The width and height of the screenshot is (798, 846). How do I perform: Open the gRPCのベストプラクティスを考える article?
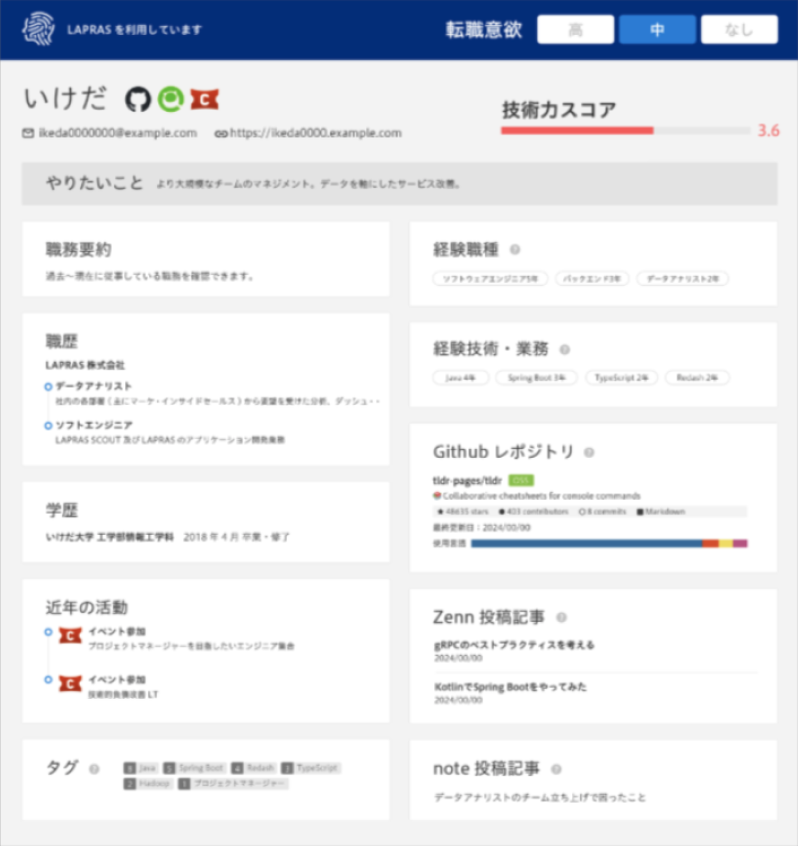point(514,645)
